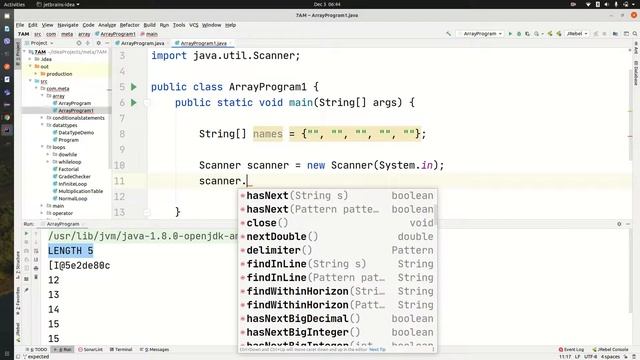Select the ArrayProgram1.java editor tab
The width and height of the screenshot is (640, 360).
pos(203,43)
